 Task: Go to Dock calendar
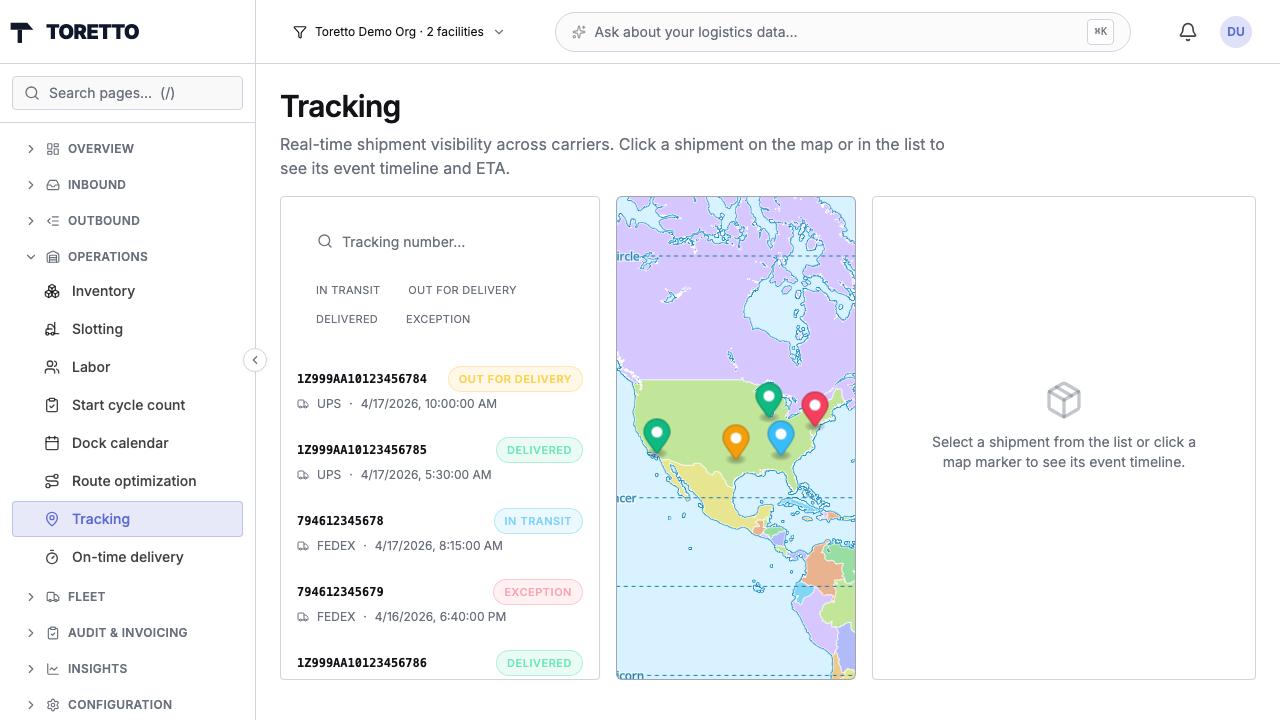click(x=127, y=443)
